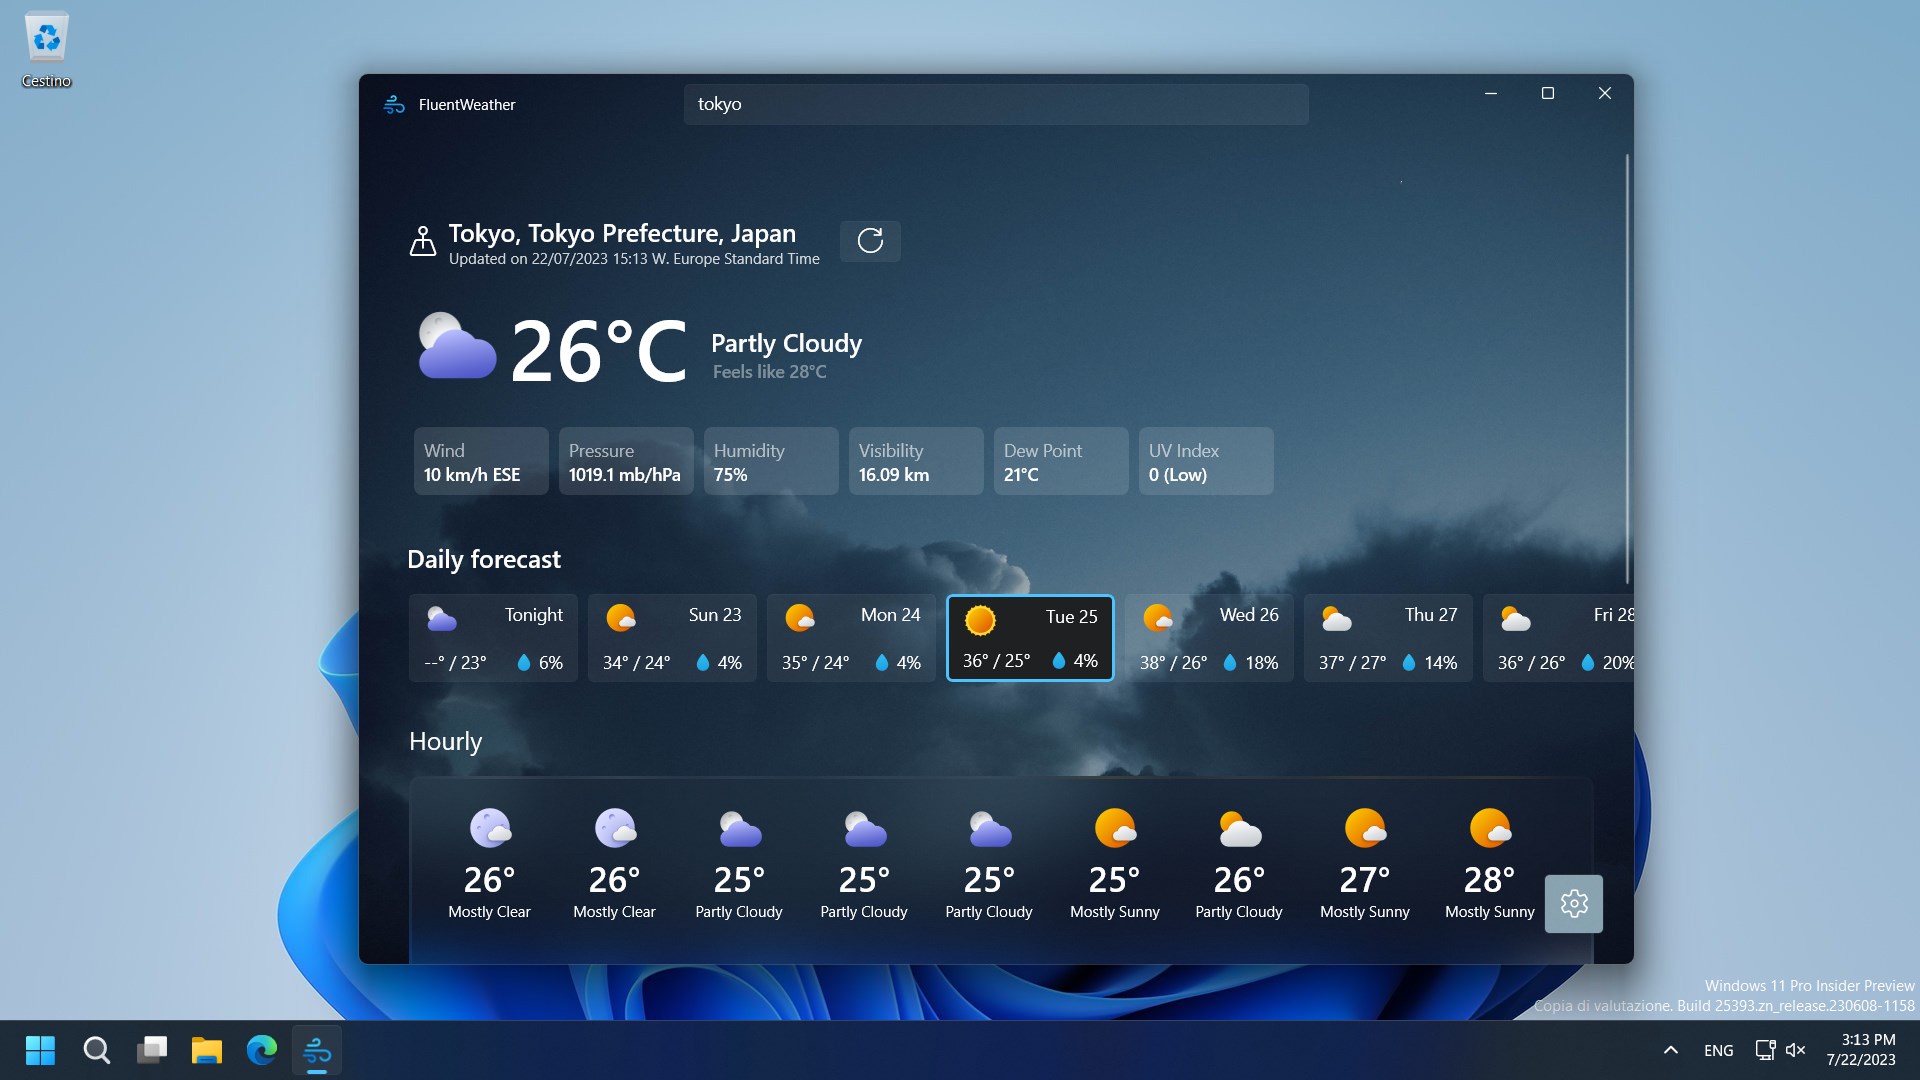Click the partly cloudy icon on Tonight's card

[x=441, y=618]
